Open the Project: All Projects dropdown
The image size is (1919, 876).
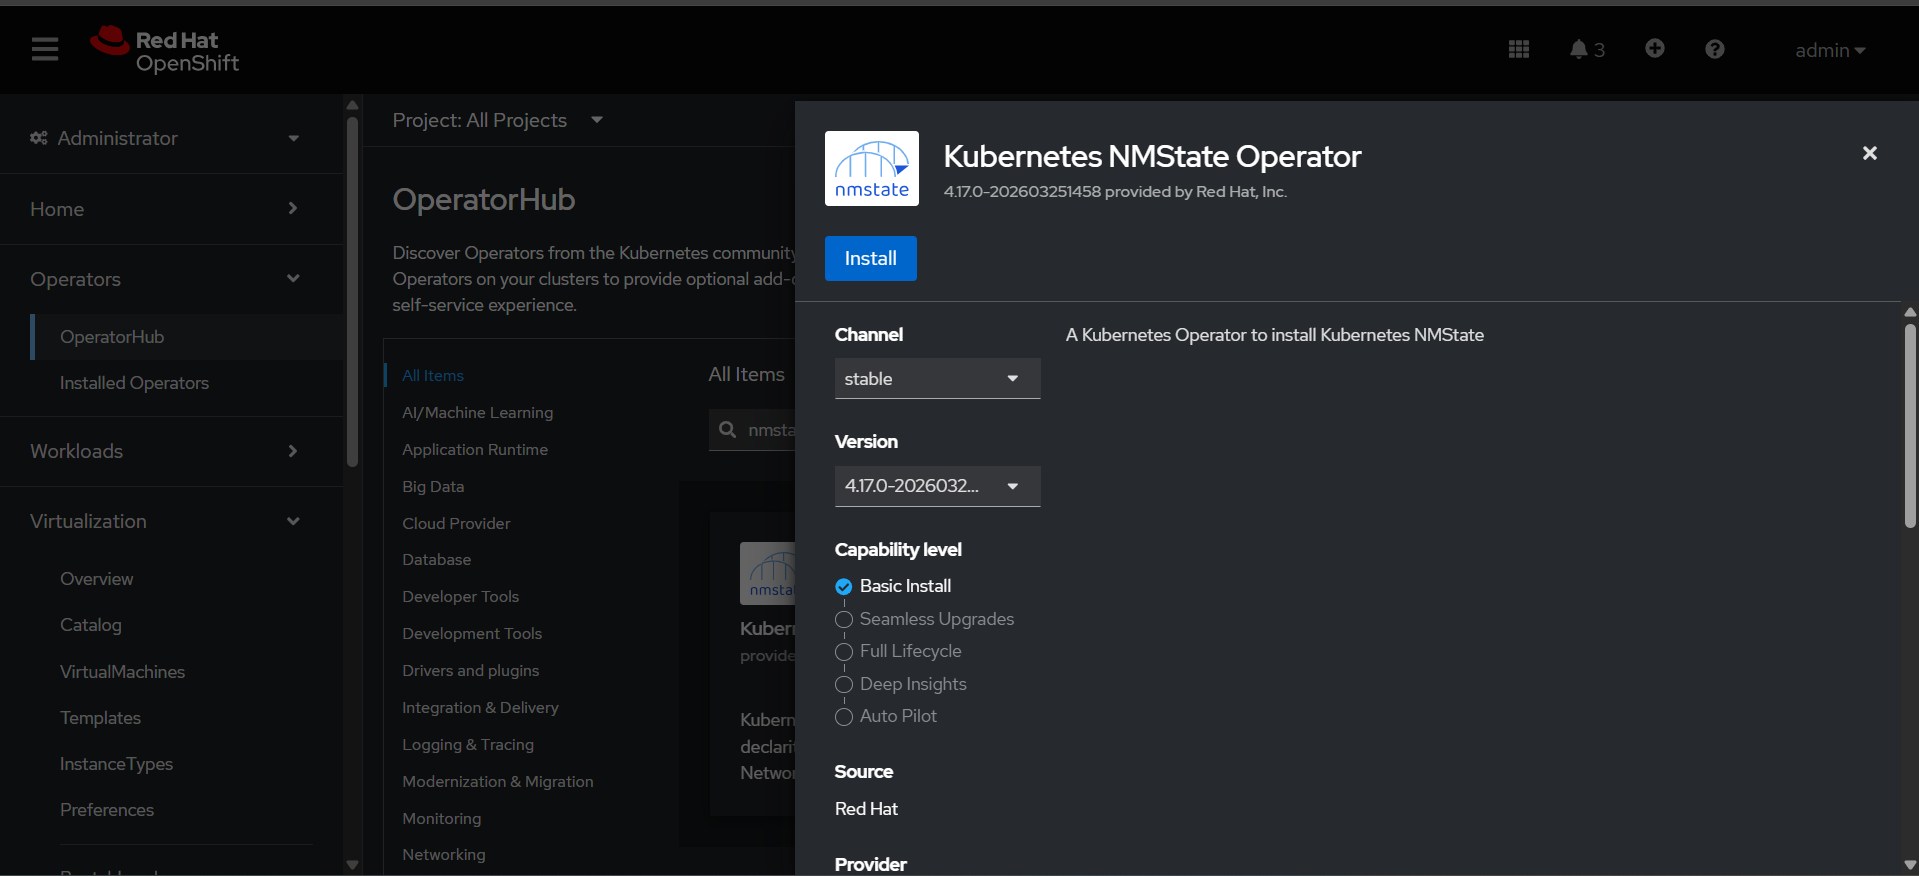tap(497, 120)
